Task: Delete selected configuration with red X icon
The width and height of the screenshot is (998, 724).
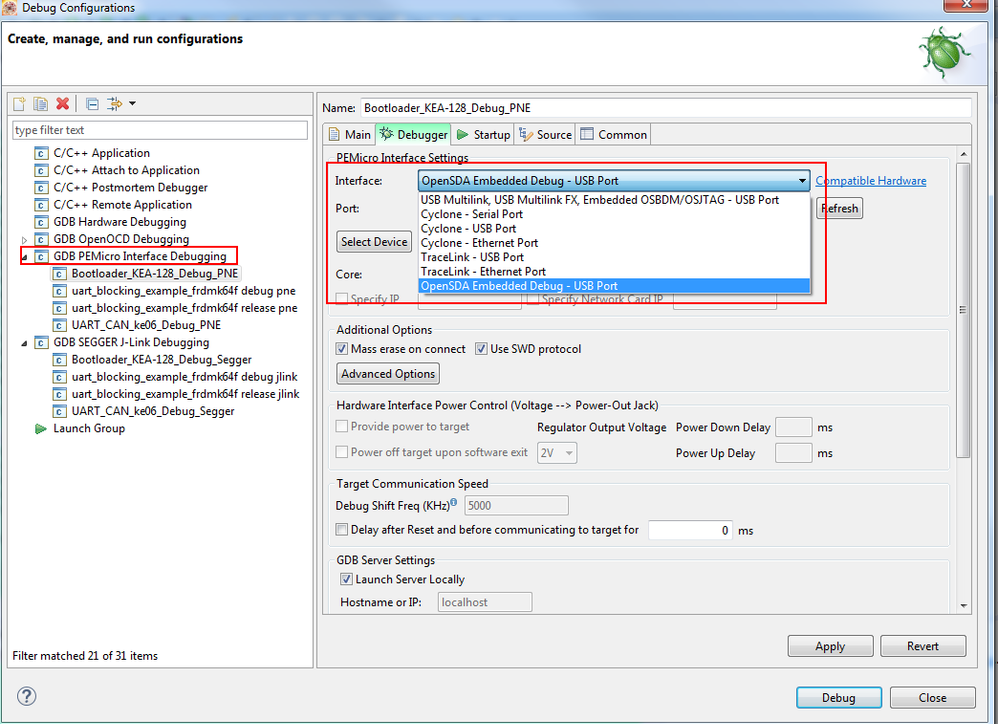Action: point(62,104)
